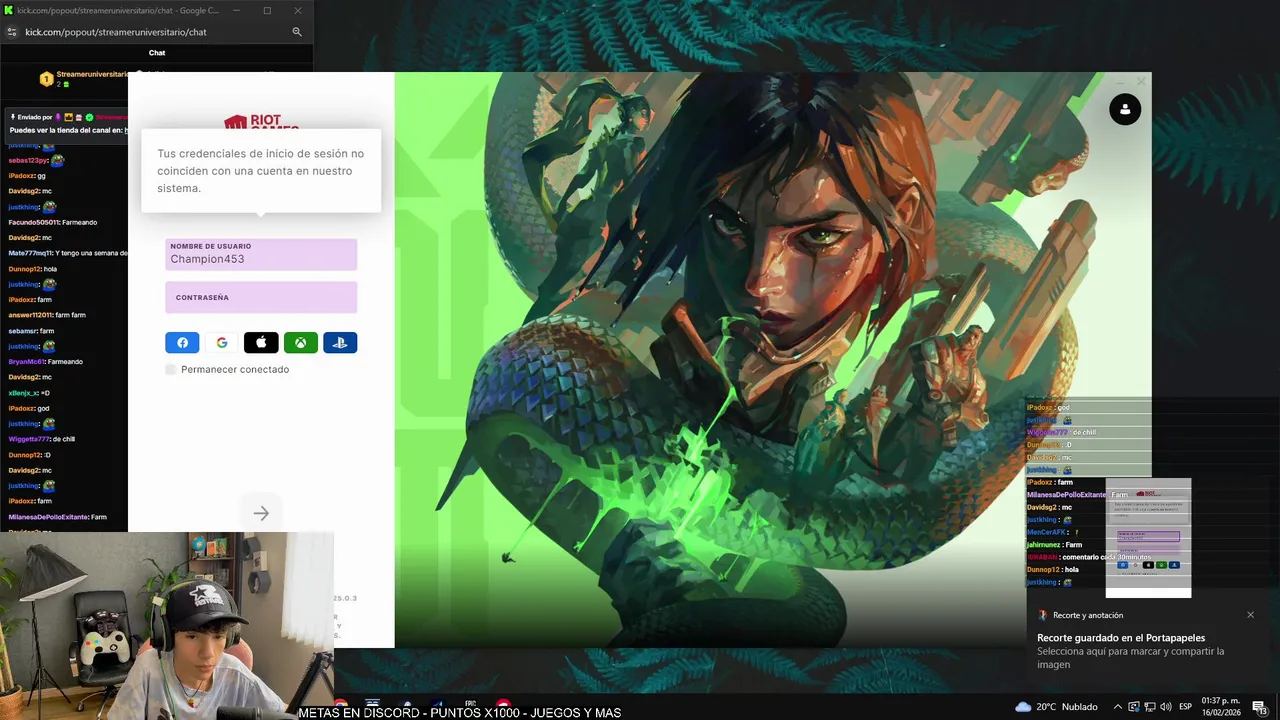Viewport: 1280px width, 720px height.
Task: Dismiss the Recorte y anotación notification
Action: point(1250,615)
